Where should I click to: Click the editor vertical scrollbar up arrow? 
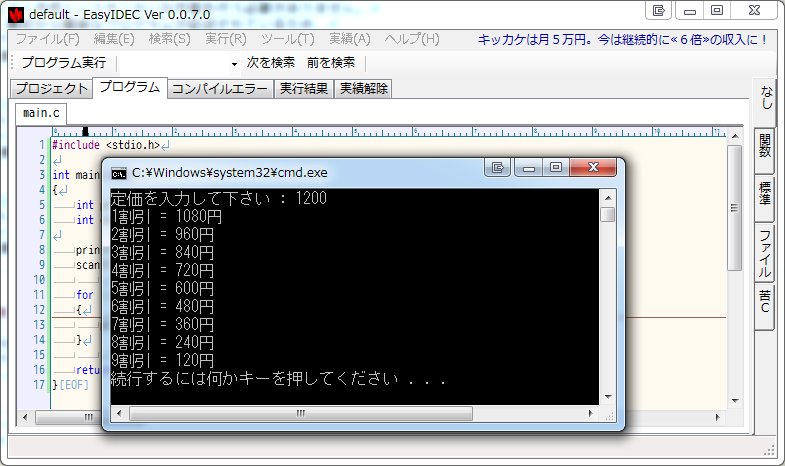tap(734, 136)
